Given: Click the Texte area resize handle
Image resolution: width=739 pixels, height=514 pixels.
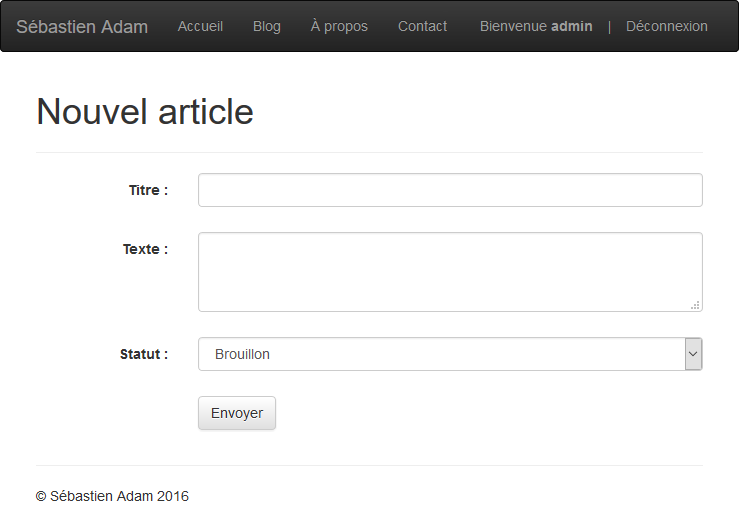Looking at the screenshot, I should point(696,305).
